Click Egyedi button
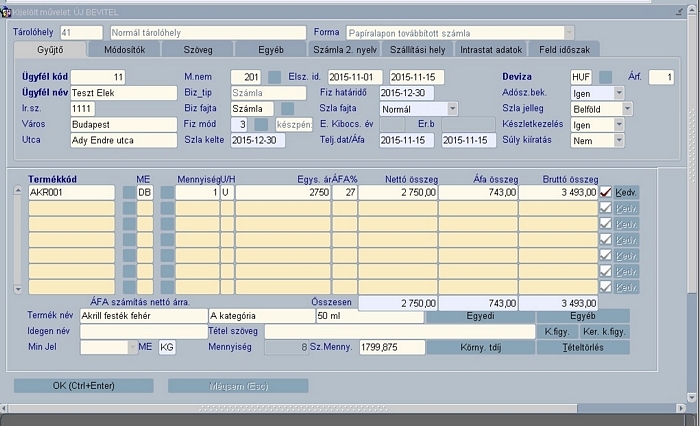This screenshot has width=700, height=426. click(x=480, y=316)
